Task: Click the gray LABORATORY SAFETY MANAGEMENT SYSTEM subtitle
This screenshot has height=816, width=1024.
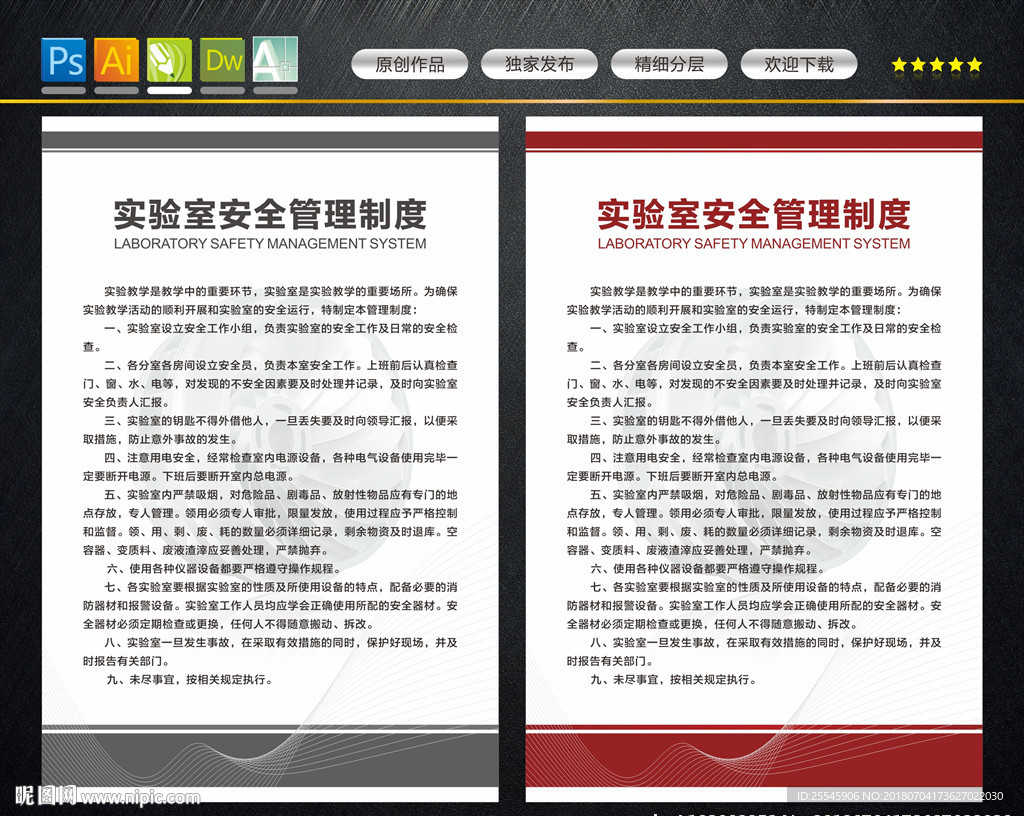Action: pyautogui.click(x=270, y=243)
